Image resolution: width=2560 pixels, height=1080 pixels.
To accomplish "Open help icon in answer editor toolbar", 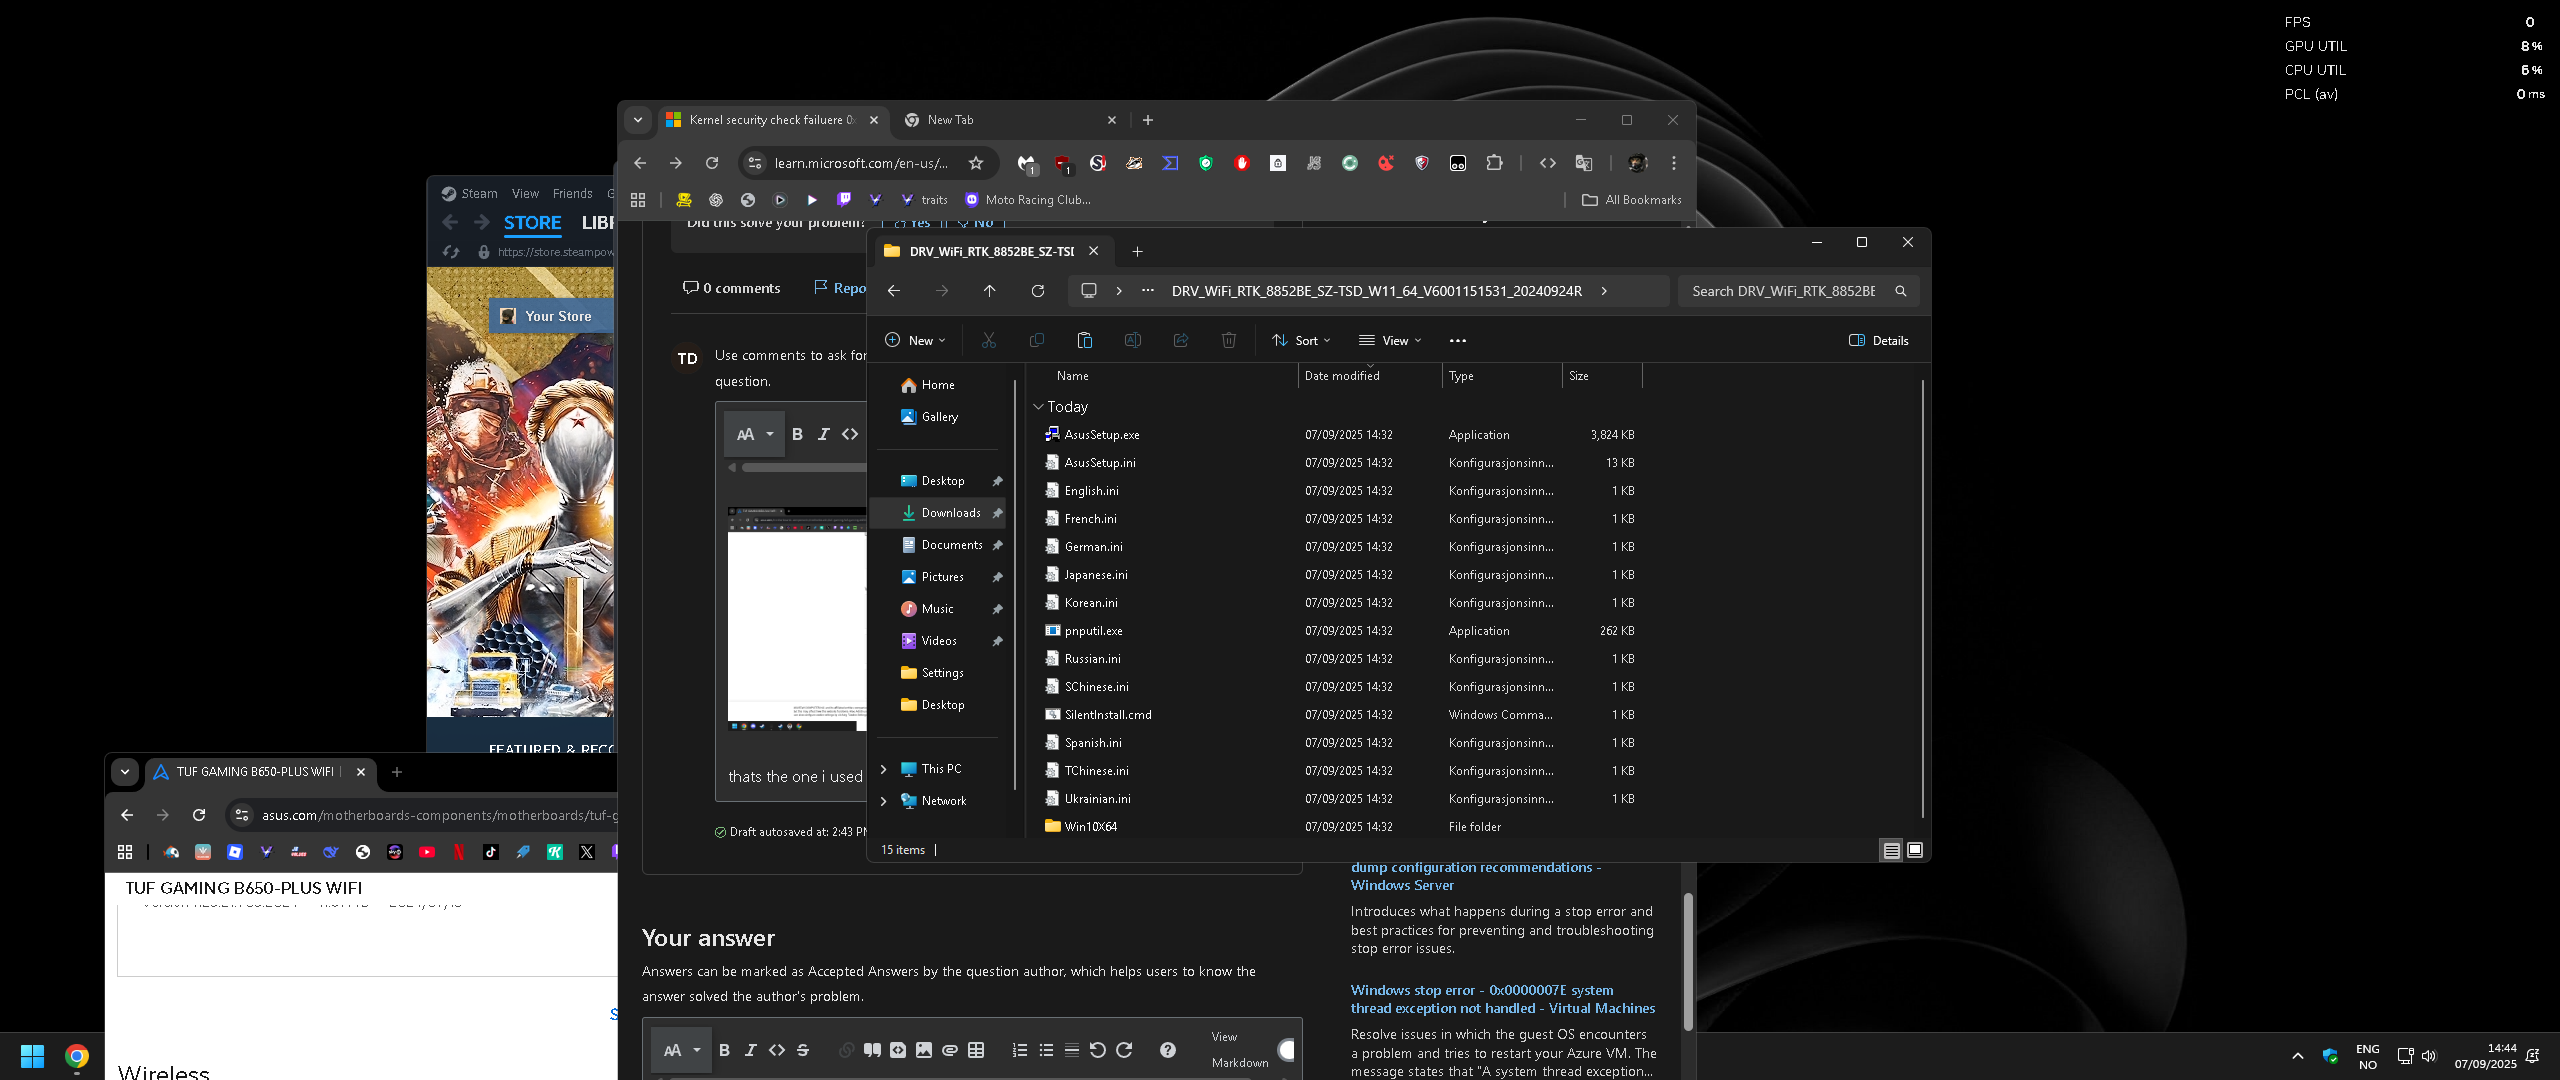I will (1168, 1050).
